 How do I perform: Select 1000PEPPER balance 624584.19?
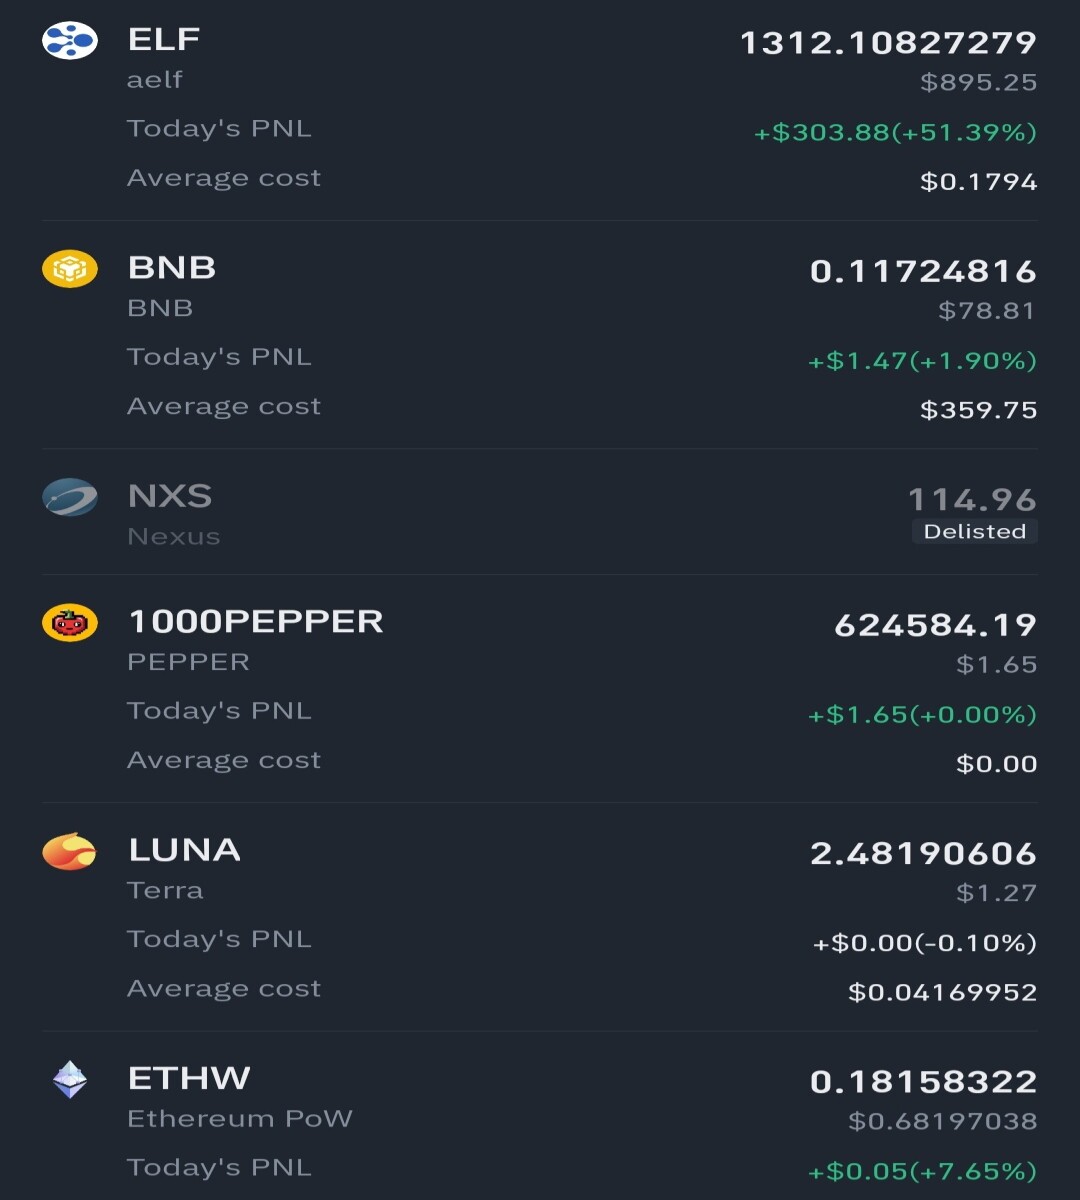tap(936, 625)
